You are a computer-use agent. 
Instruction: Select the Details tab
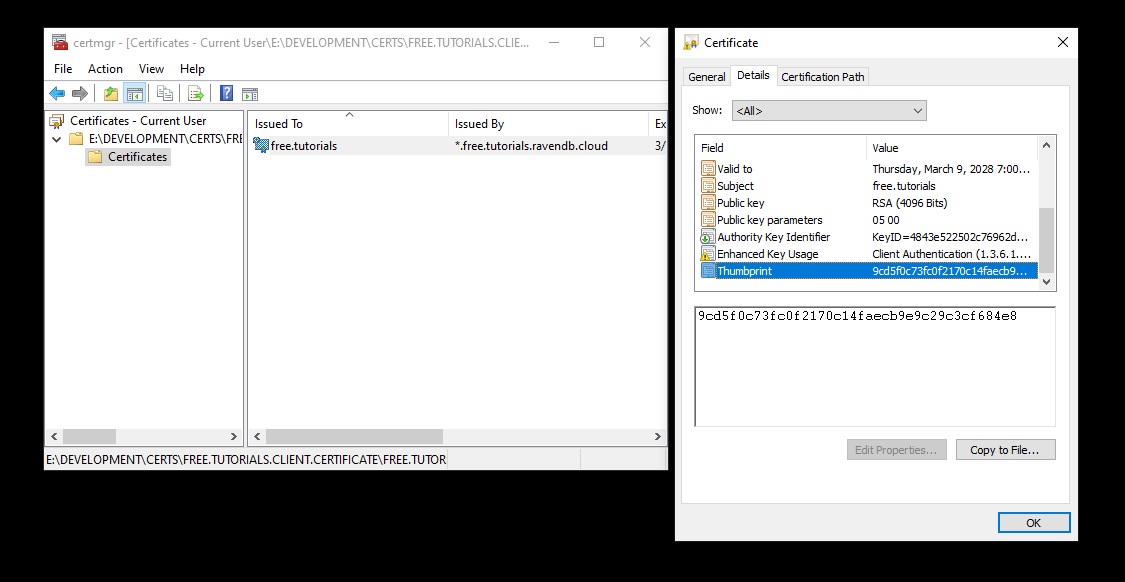(x=753, y=75)
